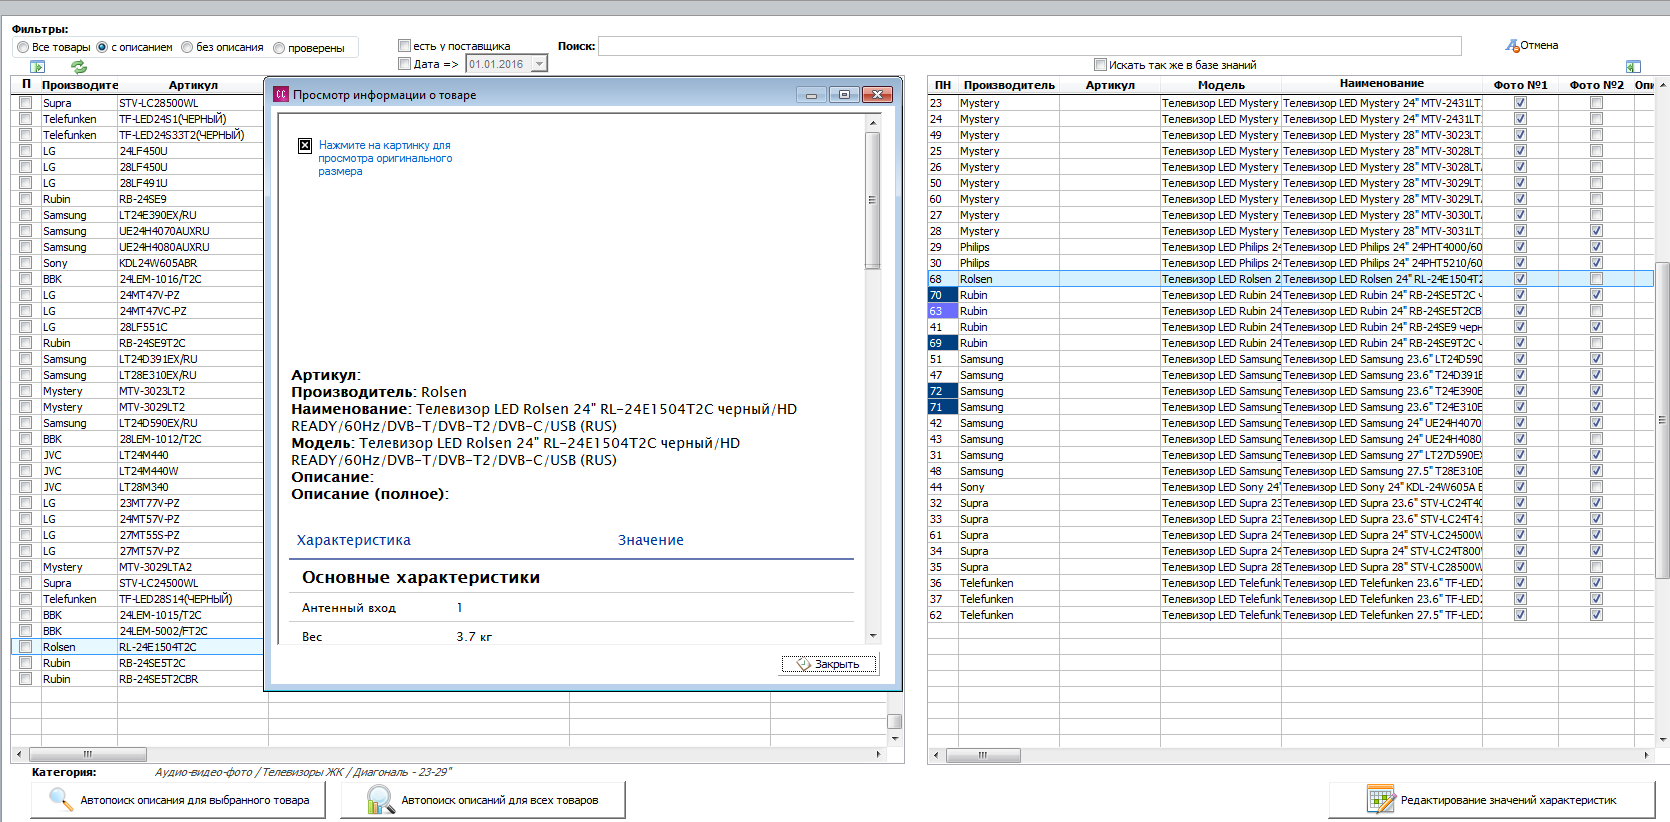Click the left table's horizontal scrollbar thumb

point(88,755)
